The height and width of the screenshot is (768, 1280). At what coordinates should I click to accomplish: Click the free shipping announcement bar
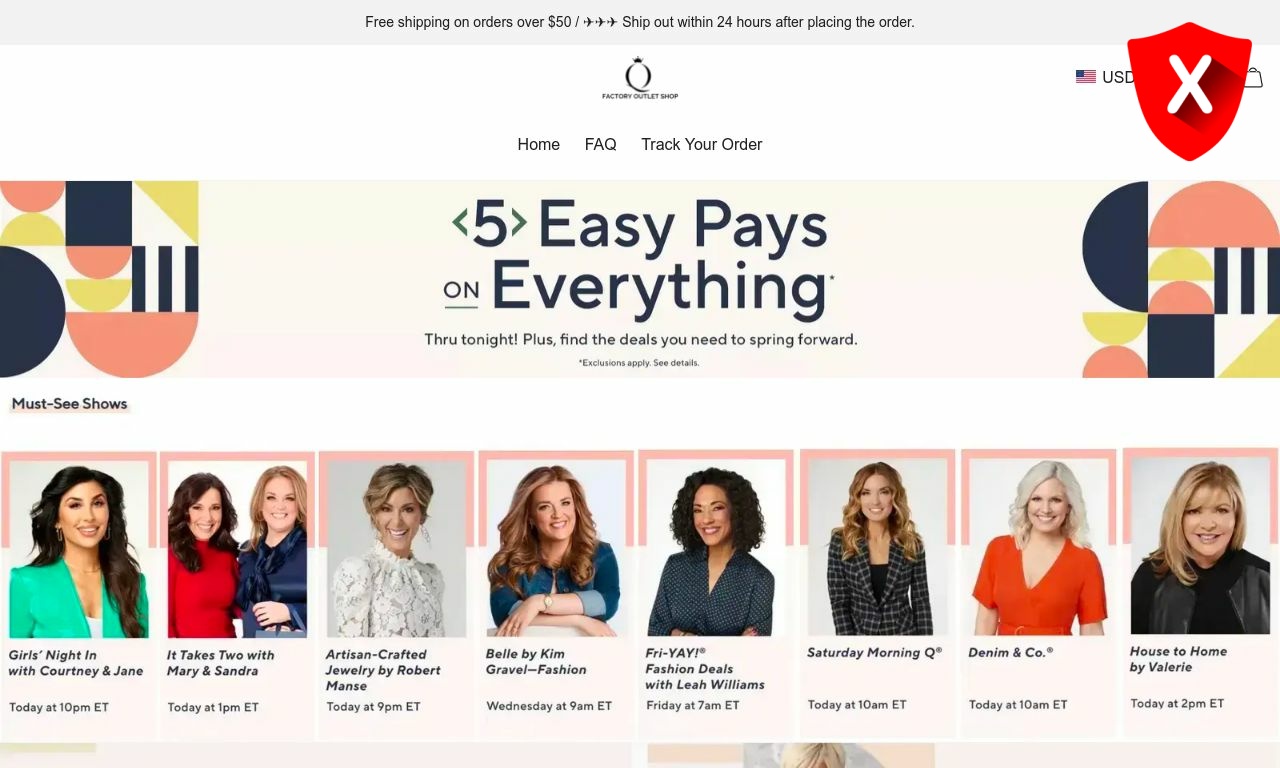[x=640, y=22]
